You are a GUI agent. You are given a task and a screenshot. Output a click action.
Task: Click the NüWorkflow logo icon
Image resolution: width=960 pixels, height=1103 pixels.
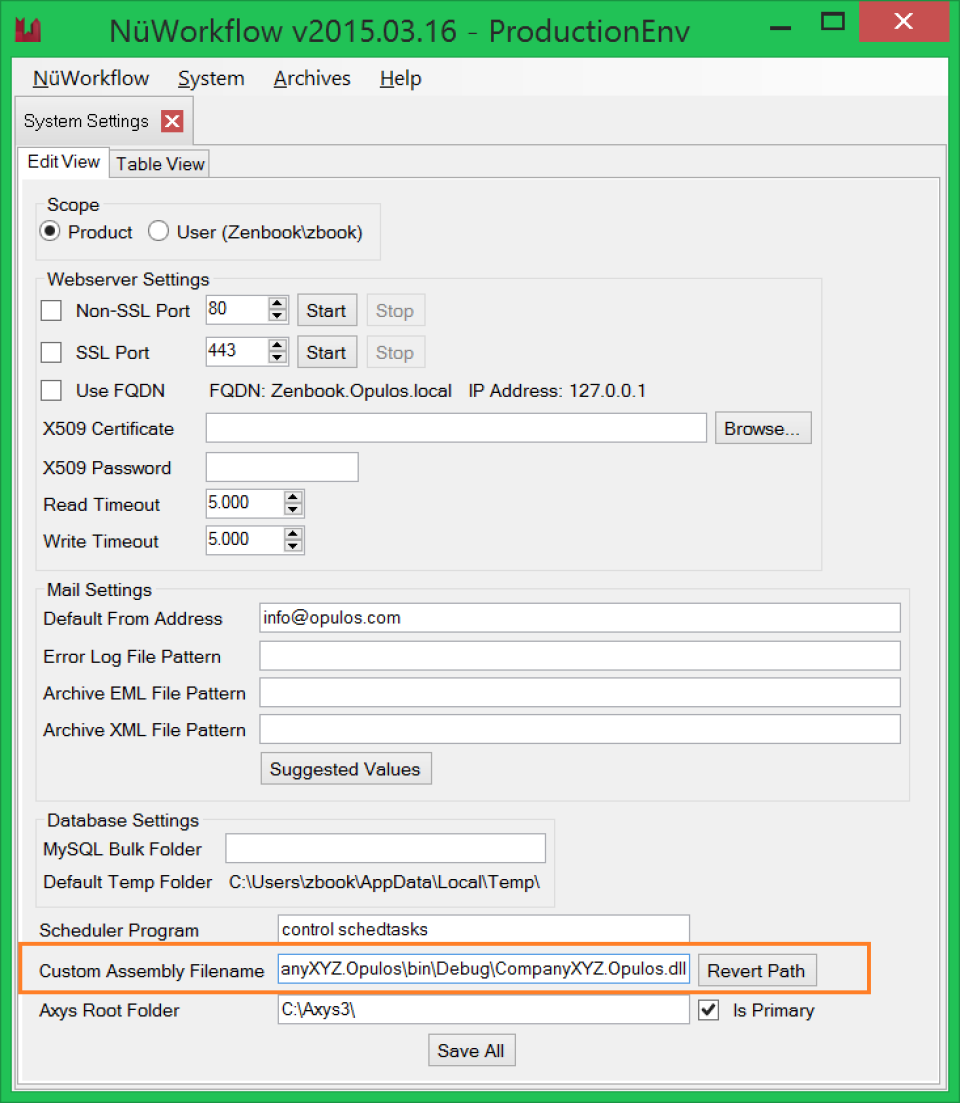click(x=28, y=28)
